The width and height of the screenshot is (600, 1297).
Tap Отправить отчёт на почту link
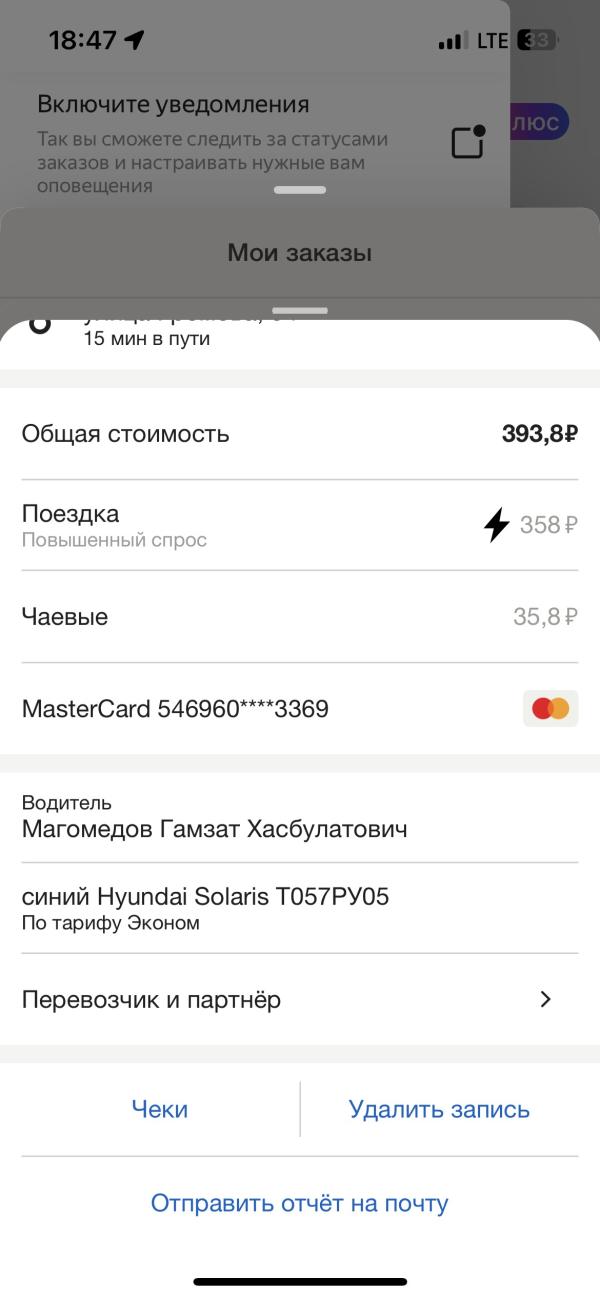pyautogui.click(x=299, y=1202)
